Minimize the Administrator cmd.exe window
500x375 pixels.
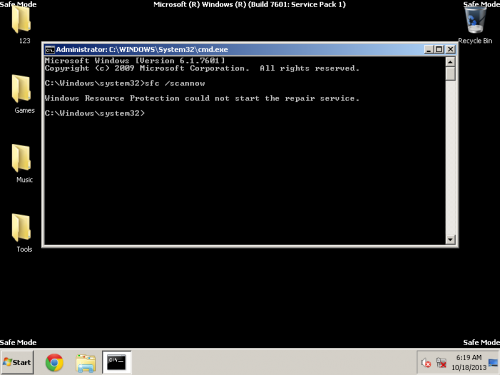pos(429,50)
